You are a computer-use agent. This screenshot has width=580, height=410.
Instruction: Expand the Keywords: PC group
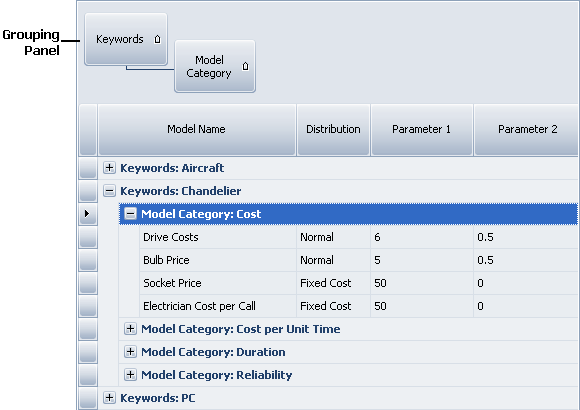[x=109, y=398]
